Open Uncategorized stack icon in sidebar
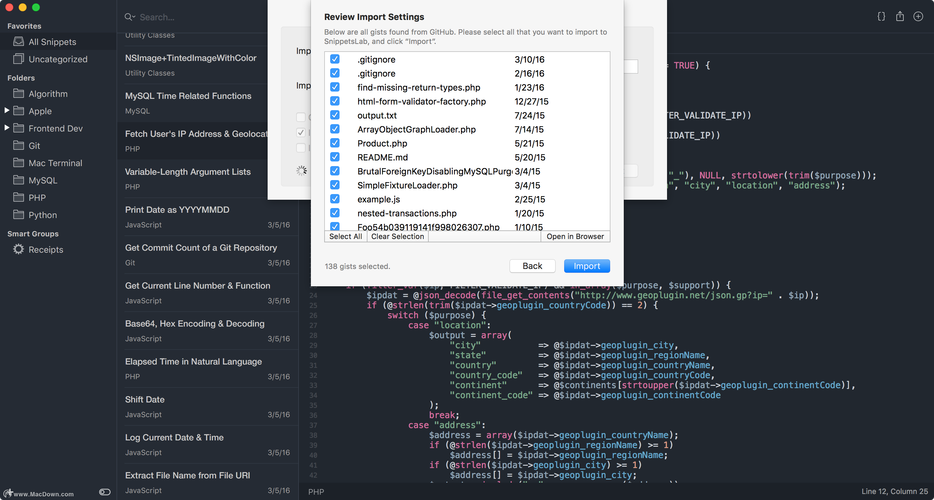 coord(18,59)
